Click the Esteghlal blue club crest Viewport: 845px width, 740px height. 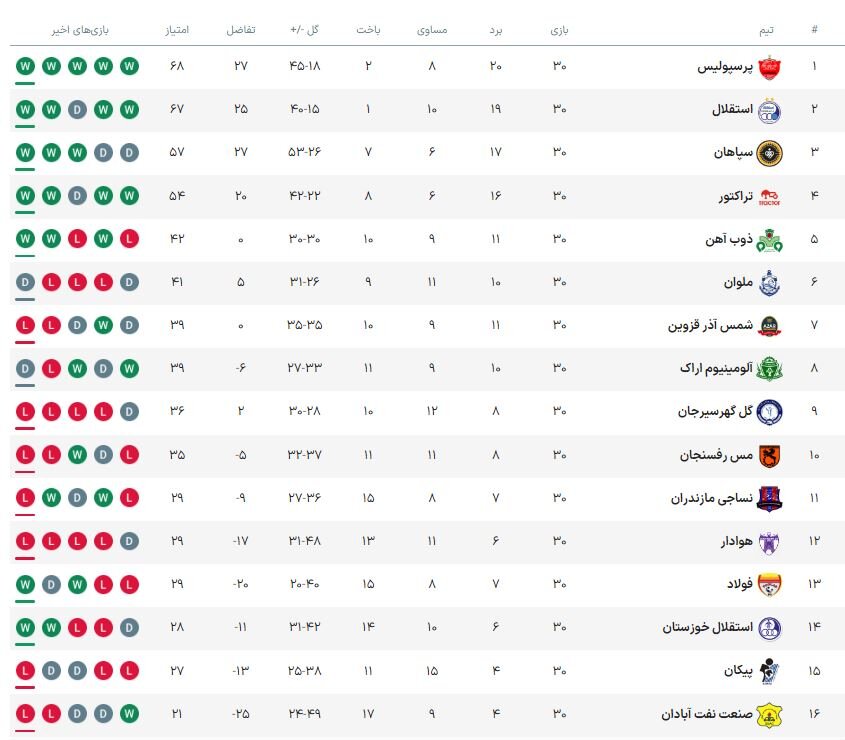[769, 110]
